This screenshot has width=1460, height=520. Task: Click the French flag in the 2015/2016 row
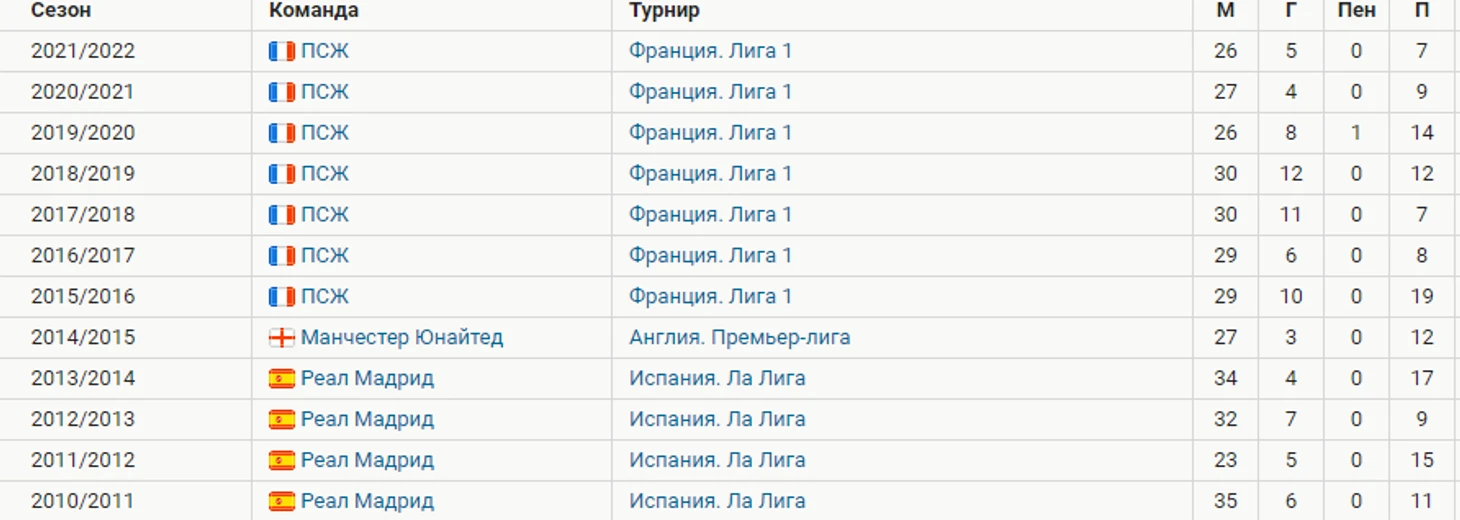pyautogui.click(x=282, y=297)
